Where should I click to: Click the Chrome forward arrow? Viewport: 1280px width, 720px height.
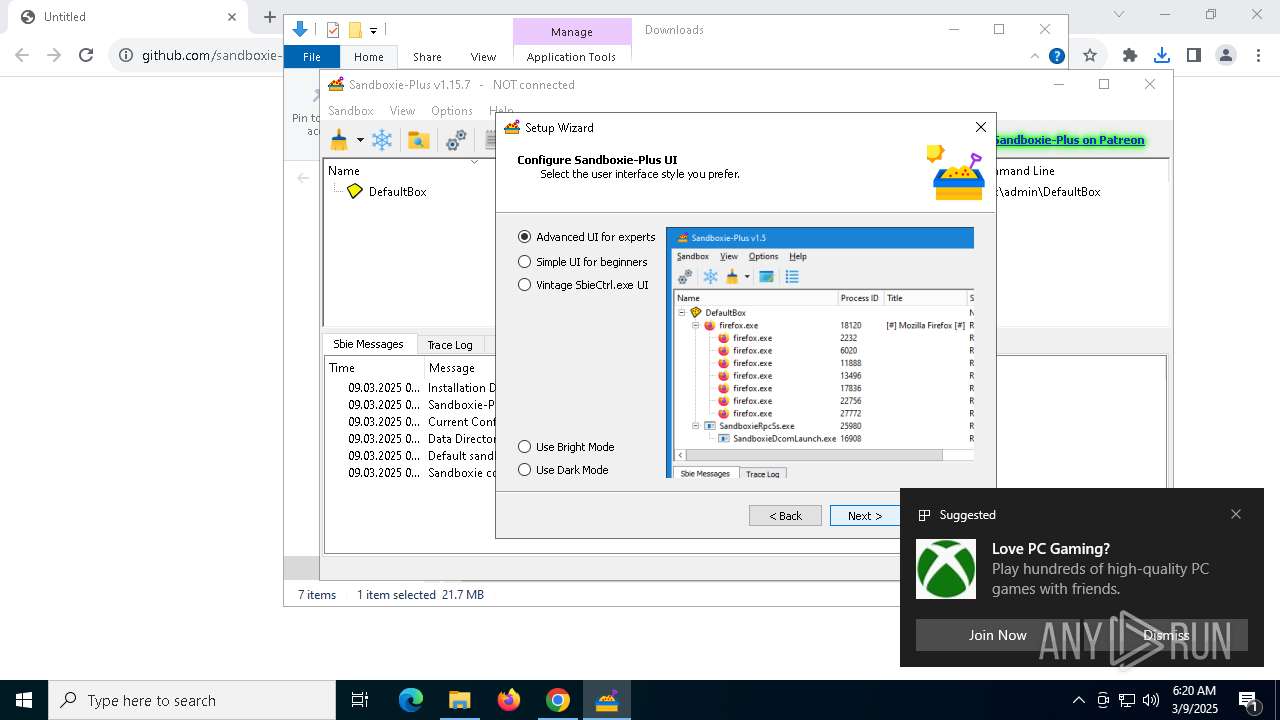coord(54,55)
